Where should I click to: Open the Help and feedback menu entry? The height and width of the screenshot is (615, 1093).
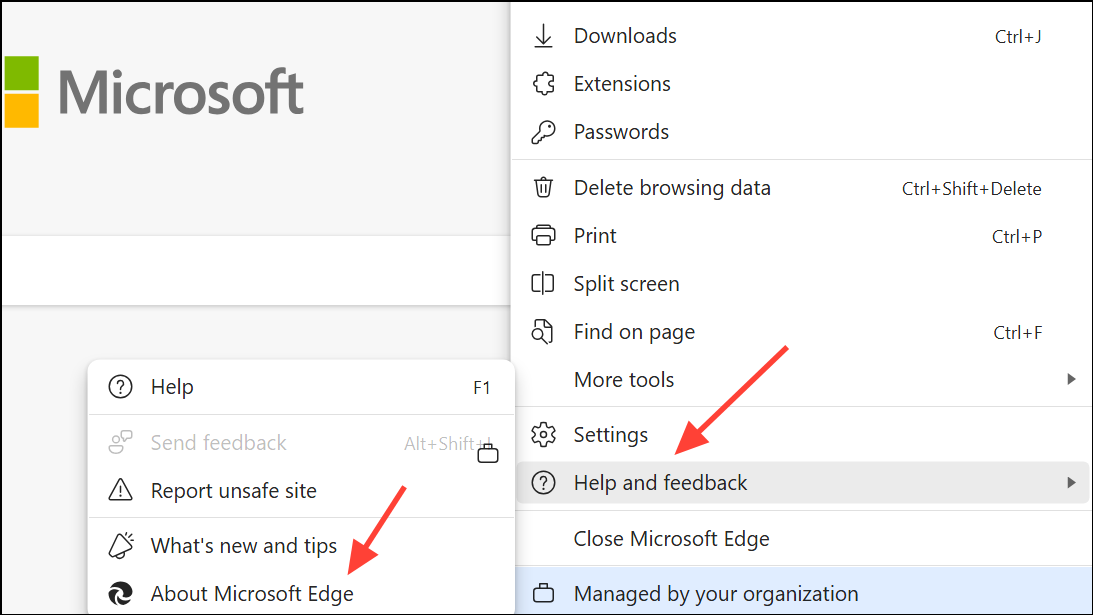(660, 483)
